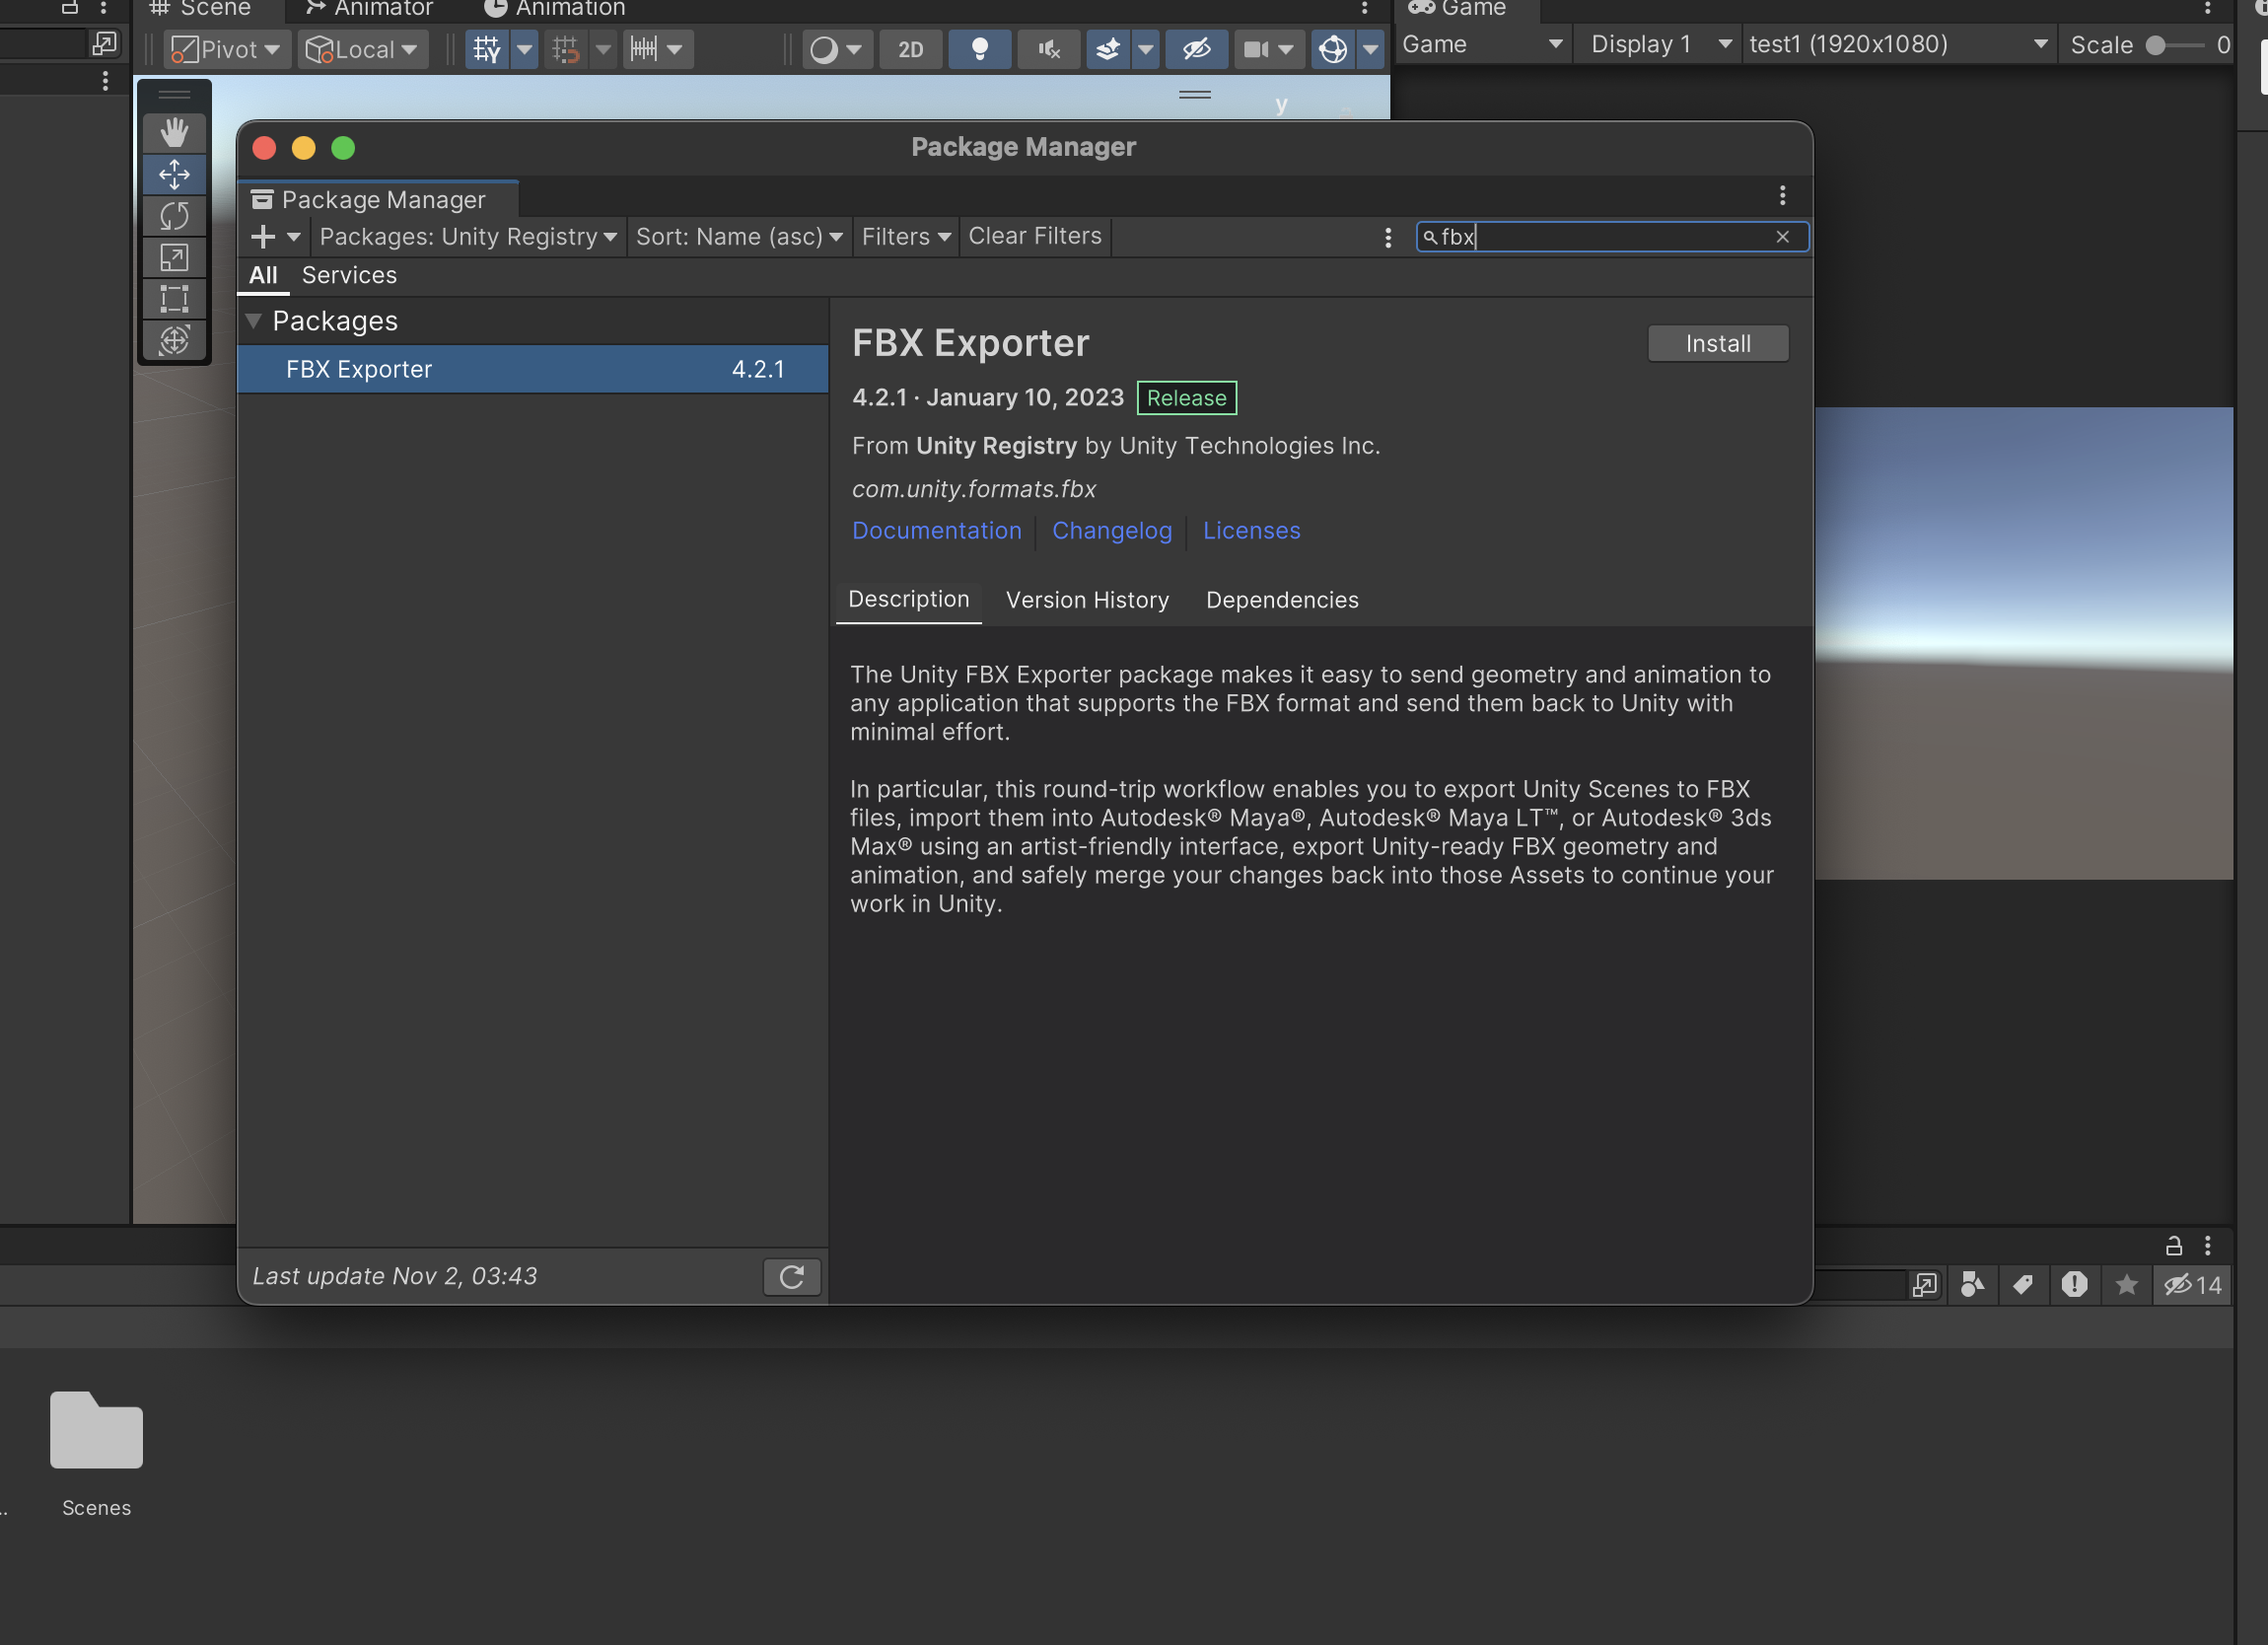Screen dimensions: 2268x1645
Task: Switch to the Animation tab
Action: click(555, 9)
